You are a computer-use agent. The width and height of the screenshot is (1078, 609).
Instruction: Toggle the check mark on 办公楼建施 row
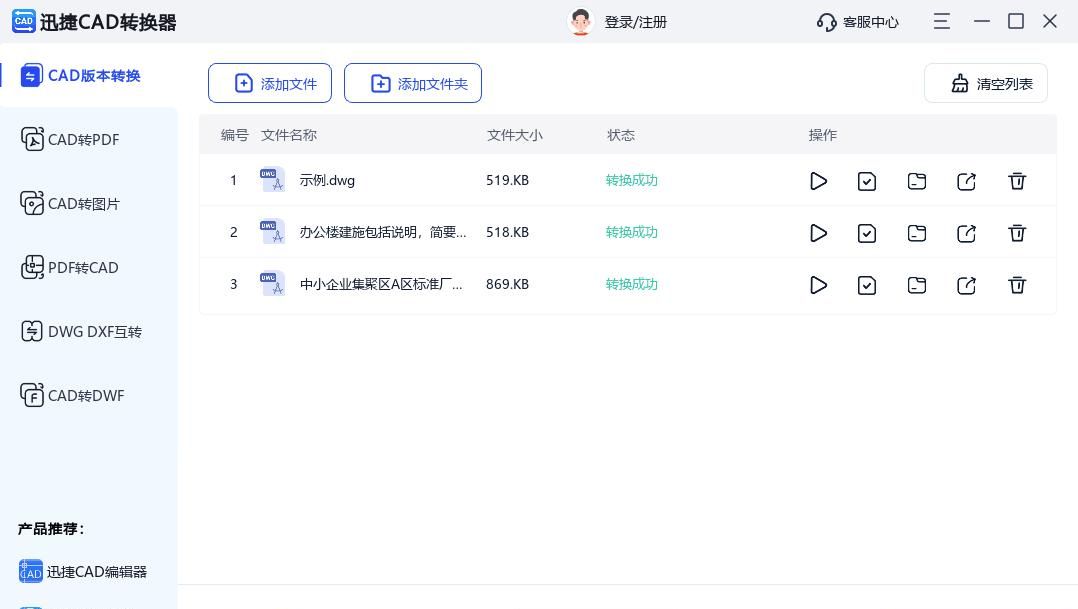[867, 233]
